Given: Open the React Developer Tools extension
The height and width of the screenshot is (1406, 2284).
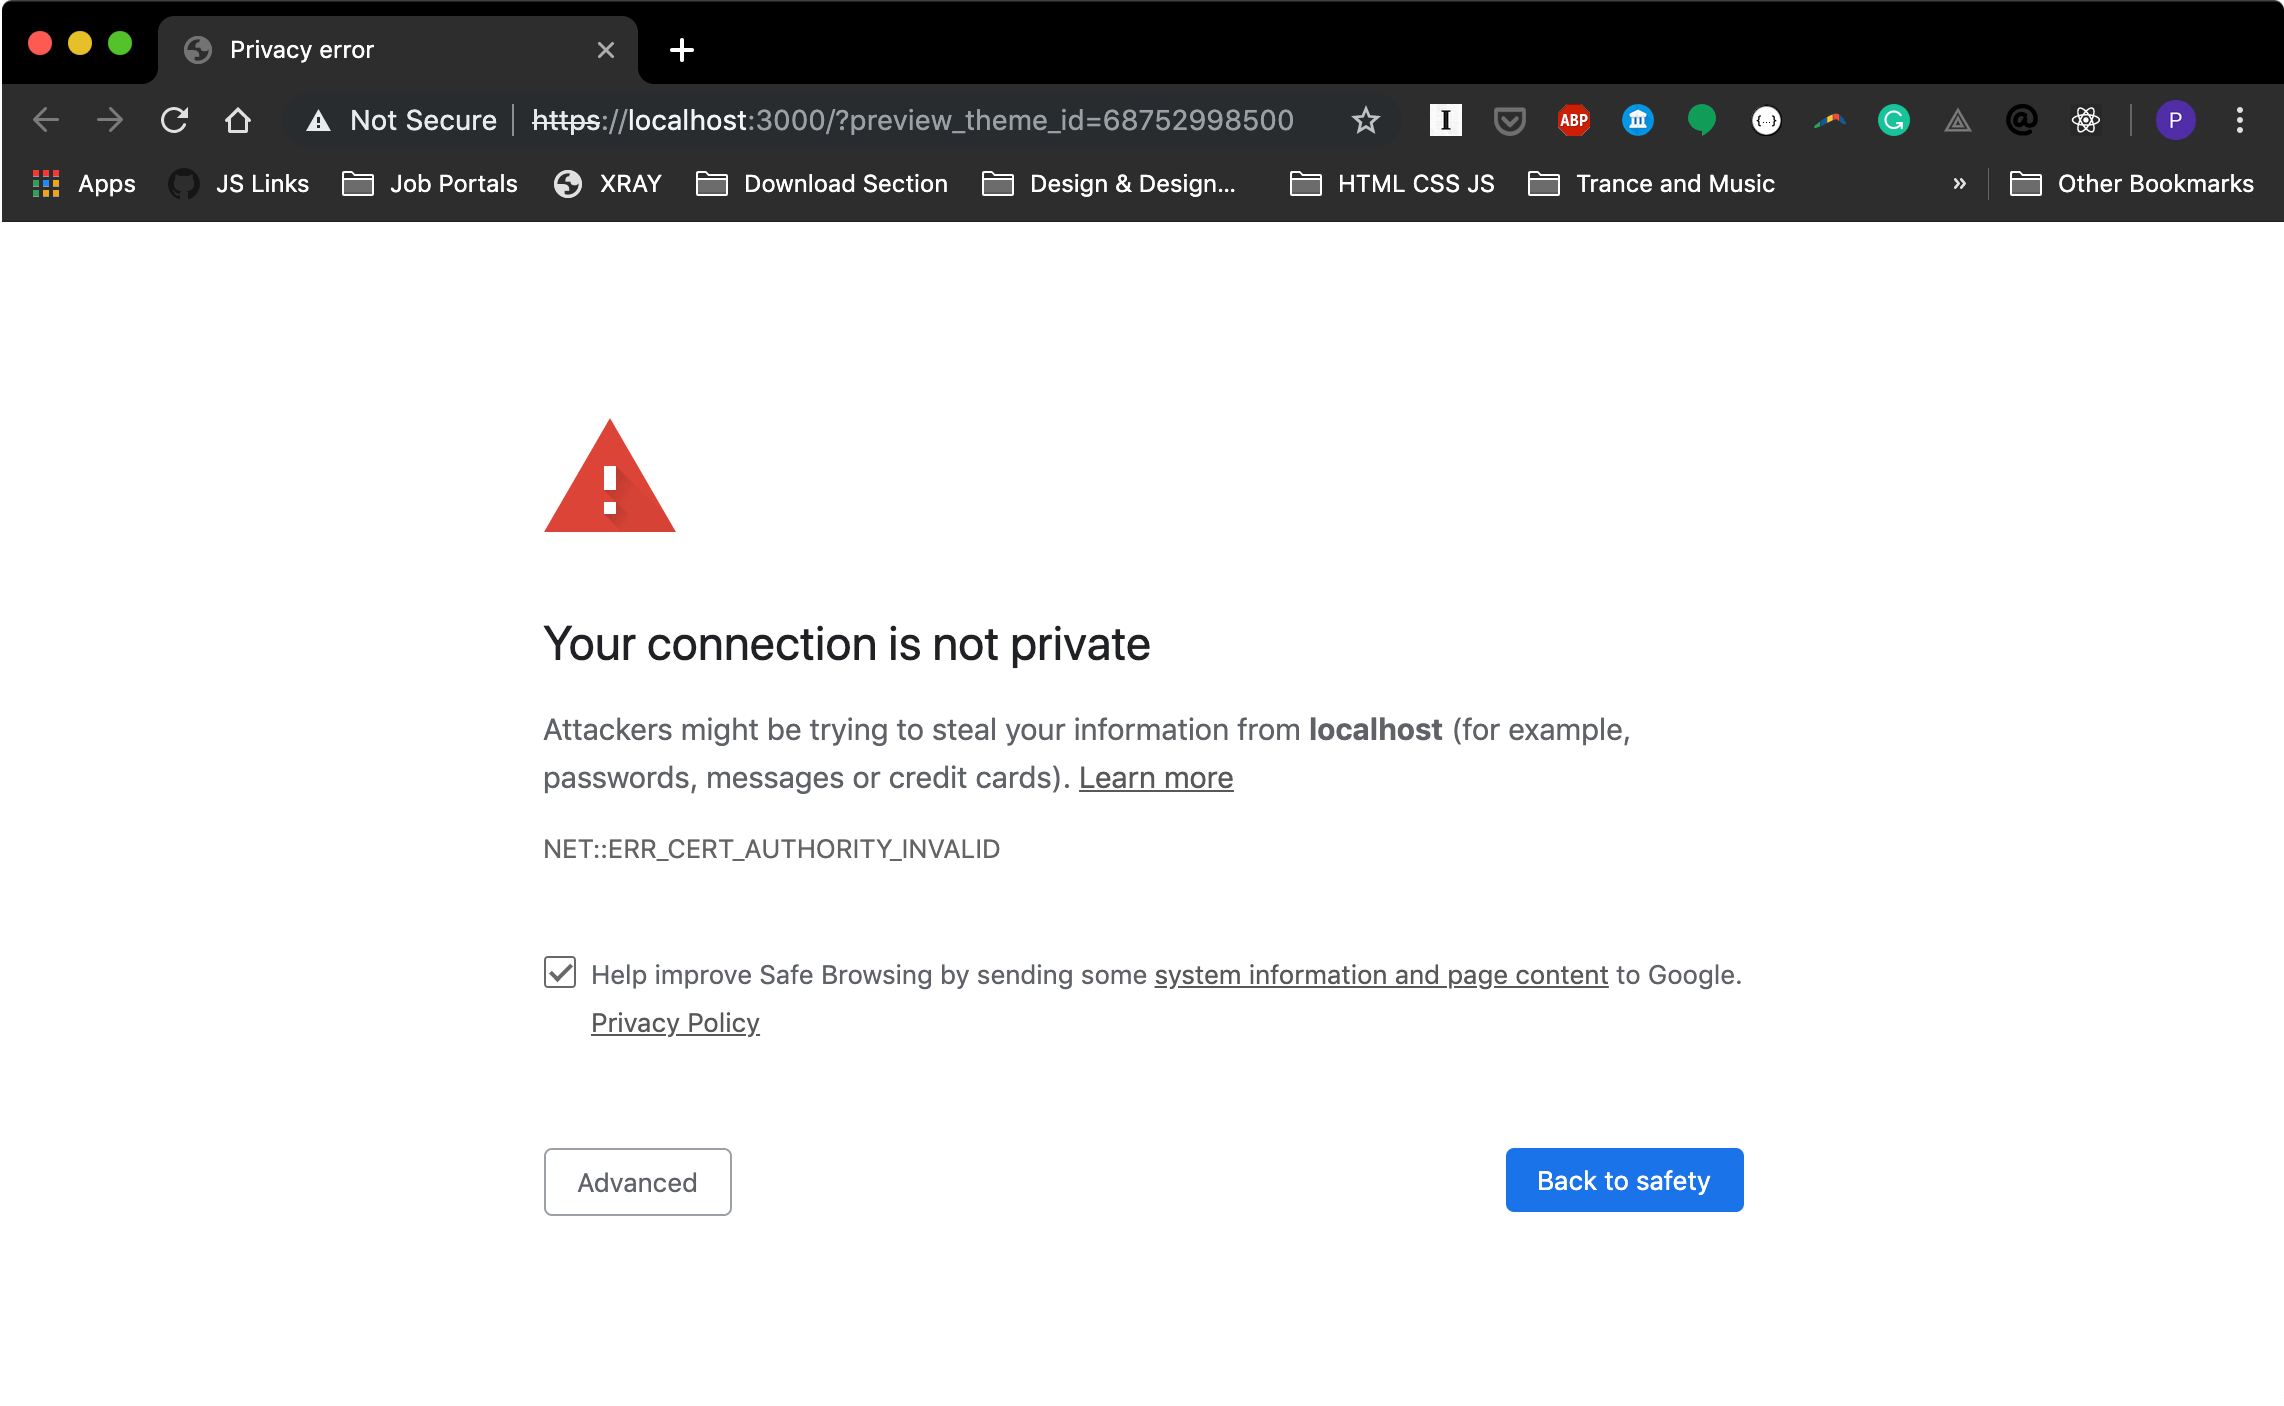Looking at the screenshot, I should tap(2085, 121).
